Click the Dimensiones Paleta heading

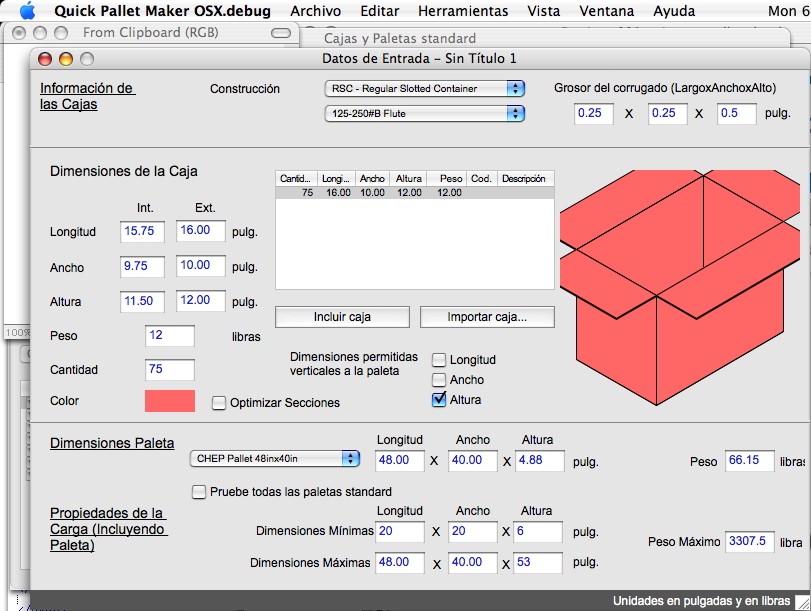(x=112, y=443)
